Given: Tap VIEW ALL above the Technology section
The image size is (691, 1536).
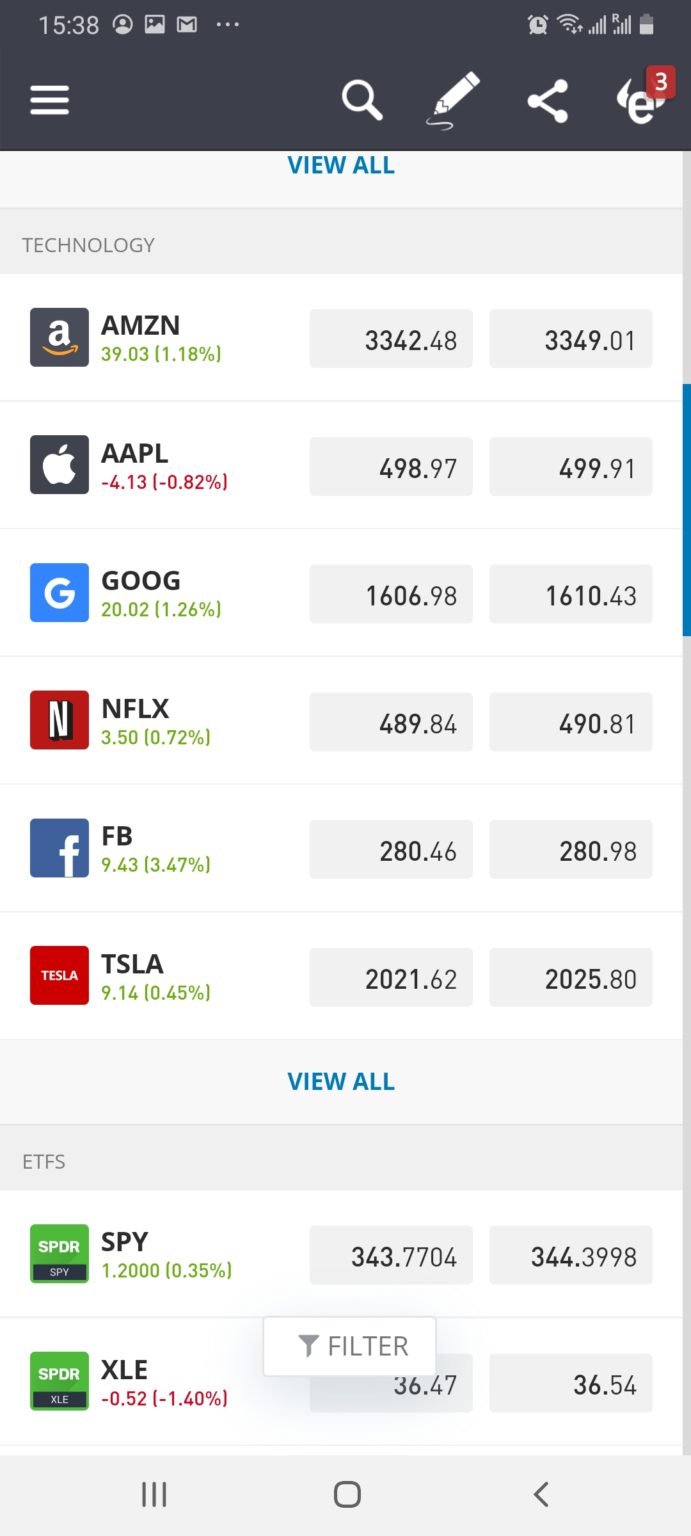Looking at the screenshot, I should click(341, 164).
